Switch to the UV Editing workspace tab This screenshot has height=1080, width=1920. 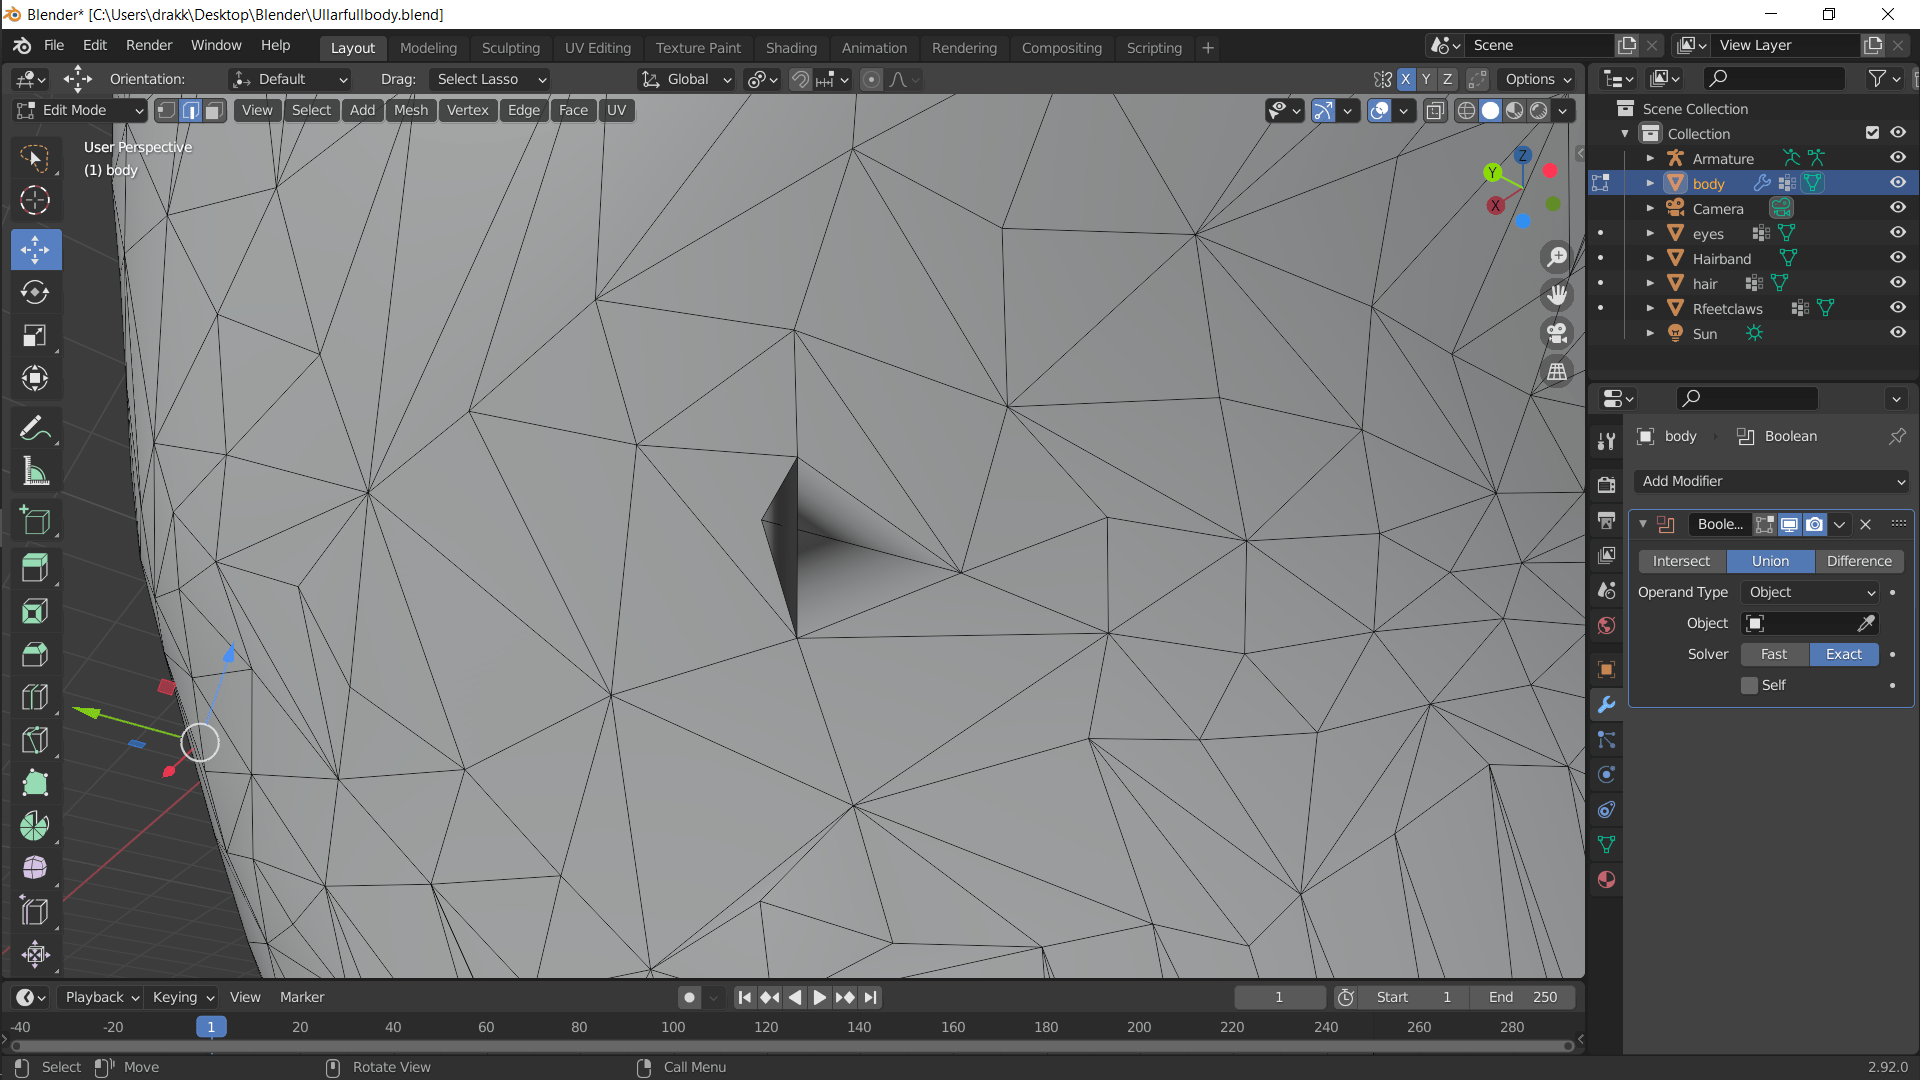(597, 47)
